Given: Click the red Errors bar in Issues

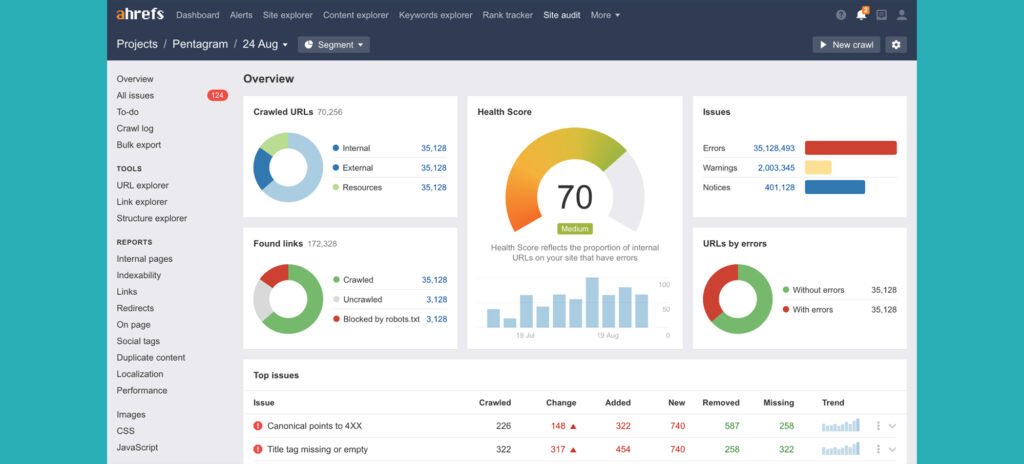Looking at the screenshot, I should pyautogui.click(x=850, y=148).
